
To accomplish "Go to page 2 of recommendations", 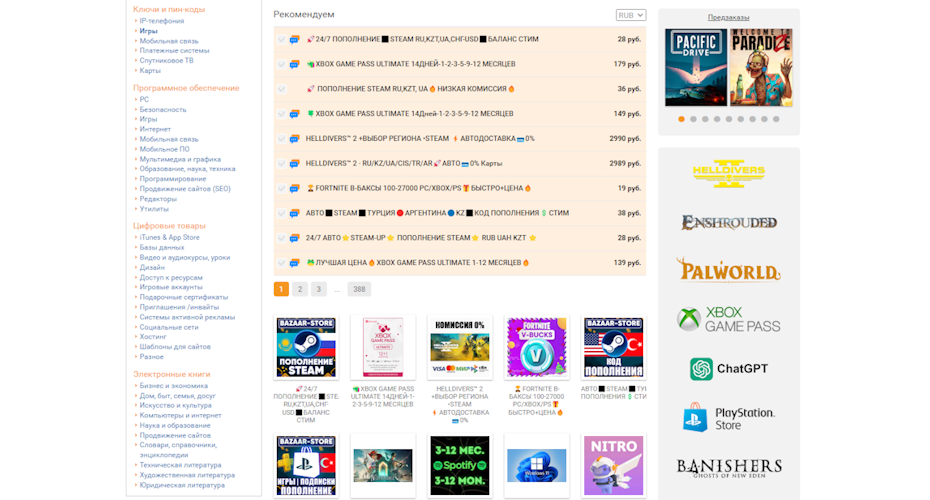I will pos(300,289).
